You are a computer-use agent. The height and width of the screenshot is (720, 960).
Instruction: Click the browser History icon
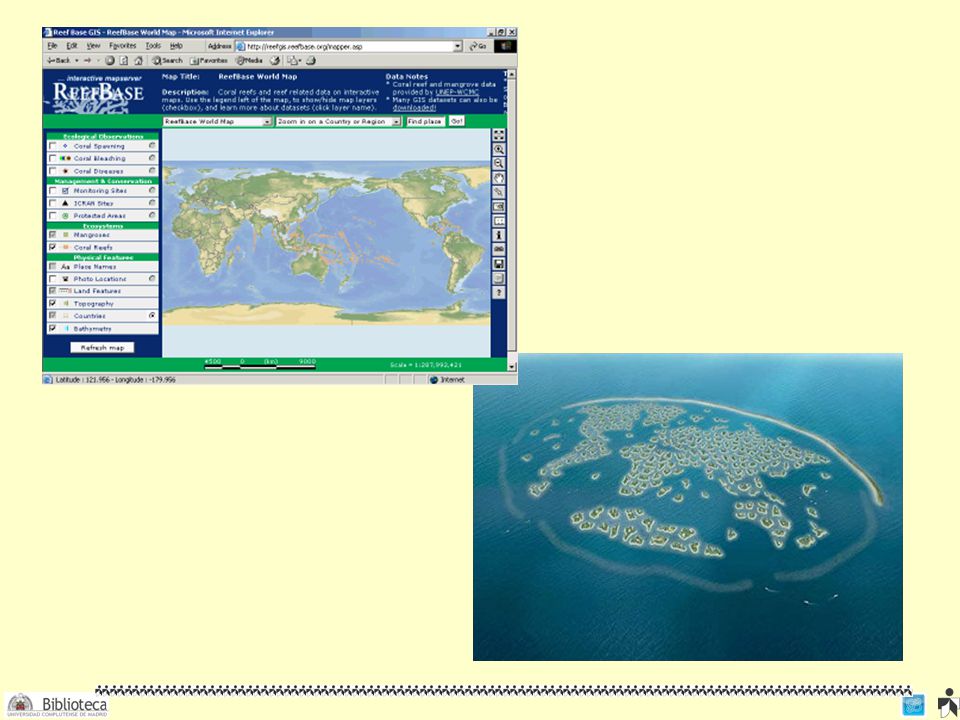pos(275,61)
